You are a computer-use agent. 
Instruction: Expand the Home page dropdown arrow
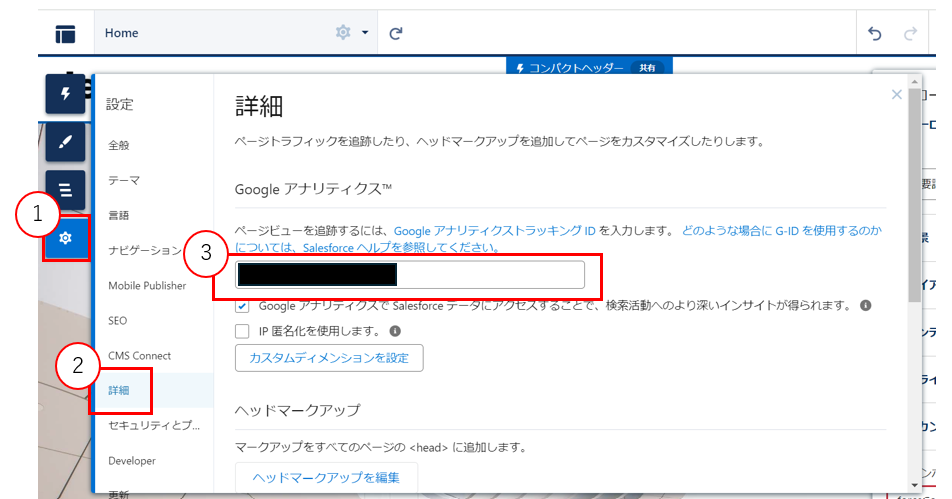click(x=365, y=32)
